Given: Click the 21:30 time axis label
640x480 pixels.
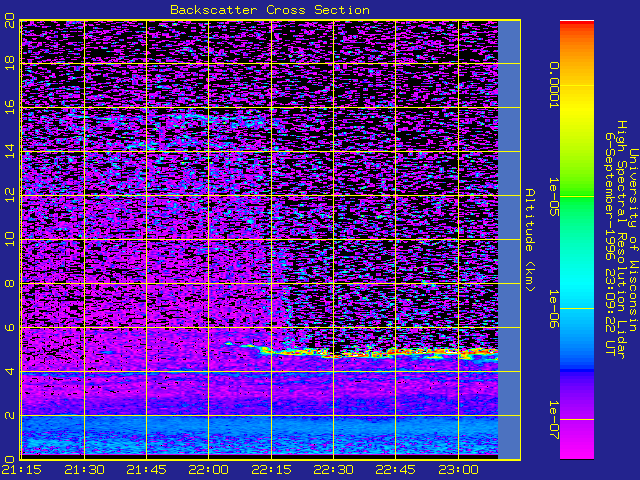Looking at the screenshot, I should click(84, 470).
